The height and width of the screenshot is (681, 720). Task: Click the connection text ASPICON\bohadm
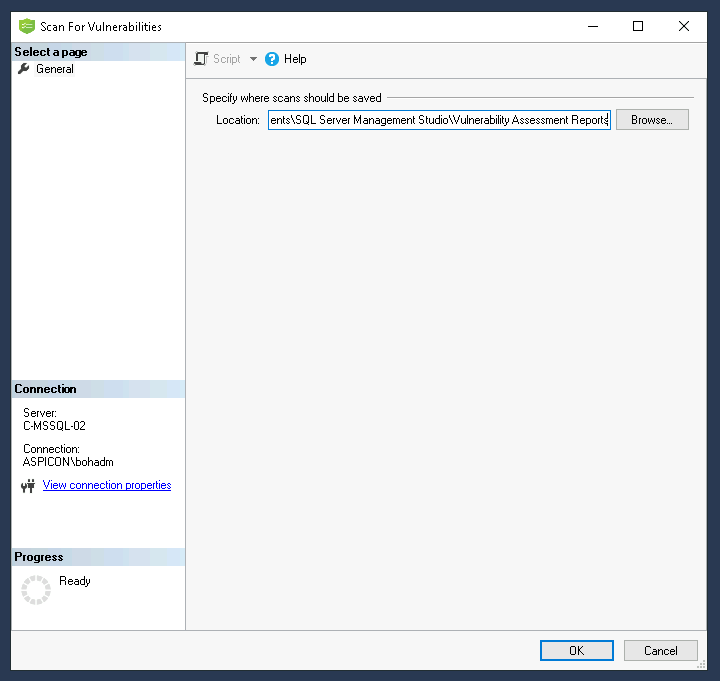[x=68, y=462]
